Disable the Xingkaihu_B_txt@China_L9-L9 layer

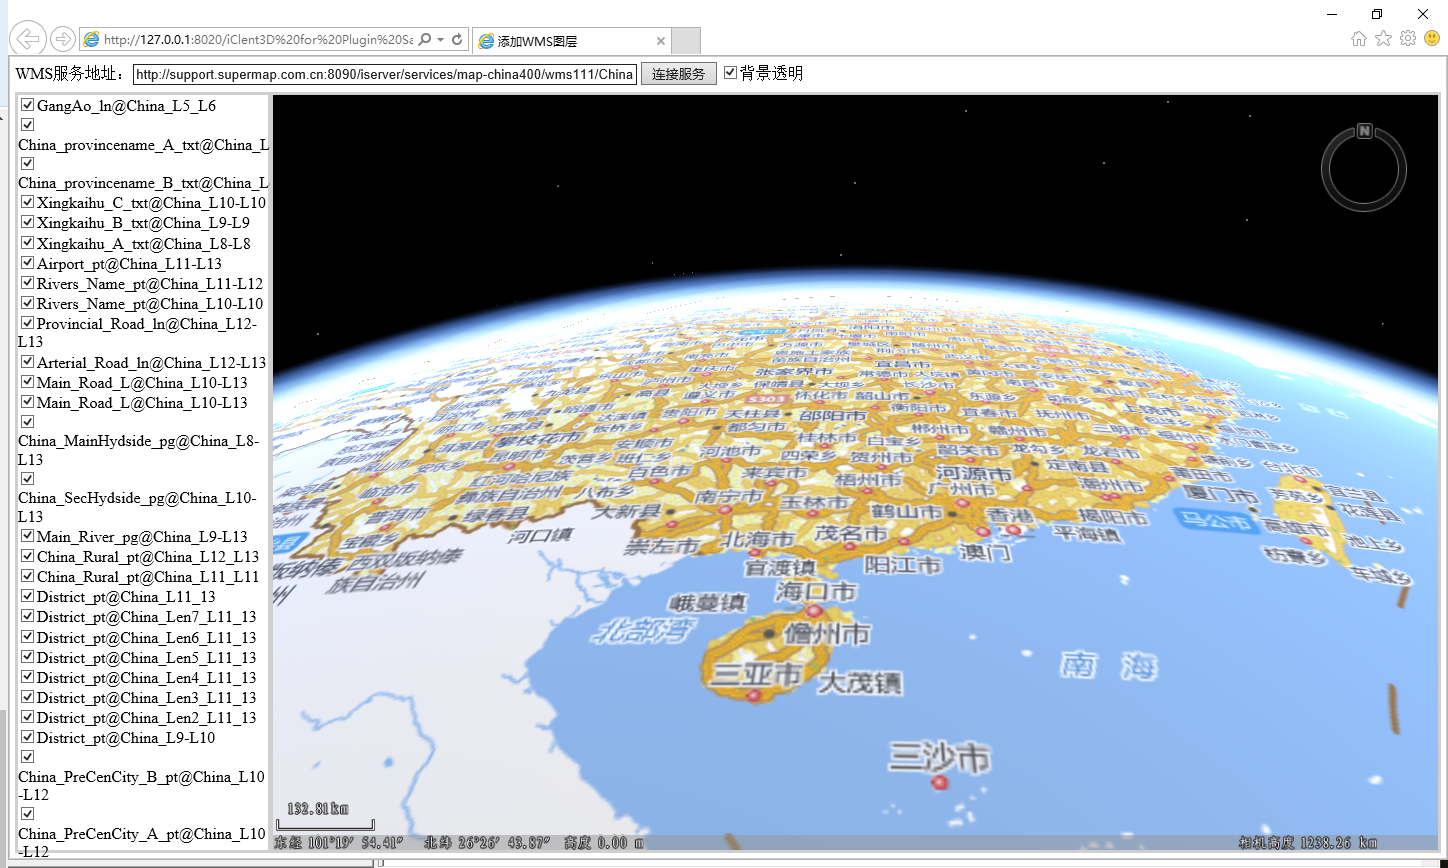(x=28, y=222)
